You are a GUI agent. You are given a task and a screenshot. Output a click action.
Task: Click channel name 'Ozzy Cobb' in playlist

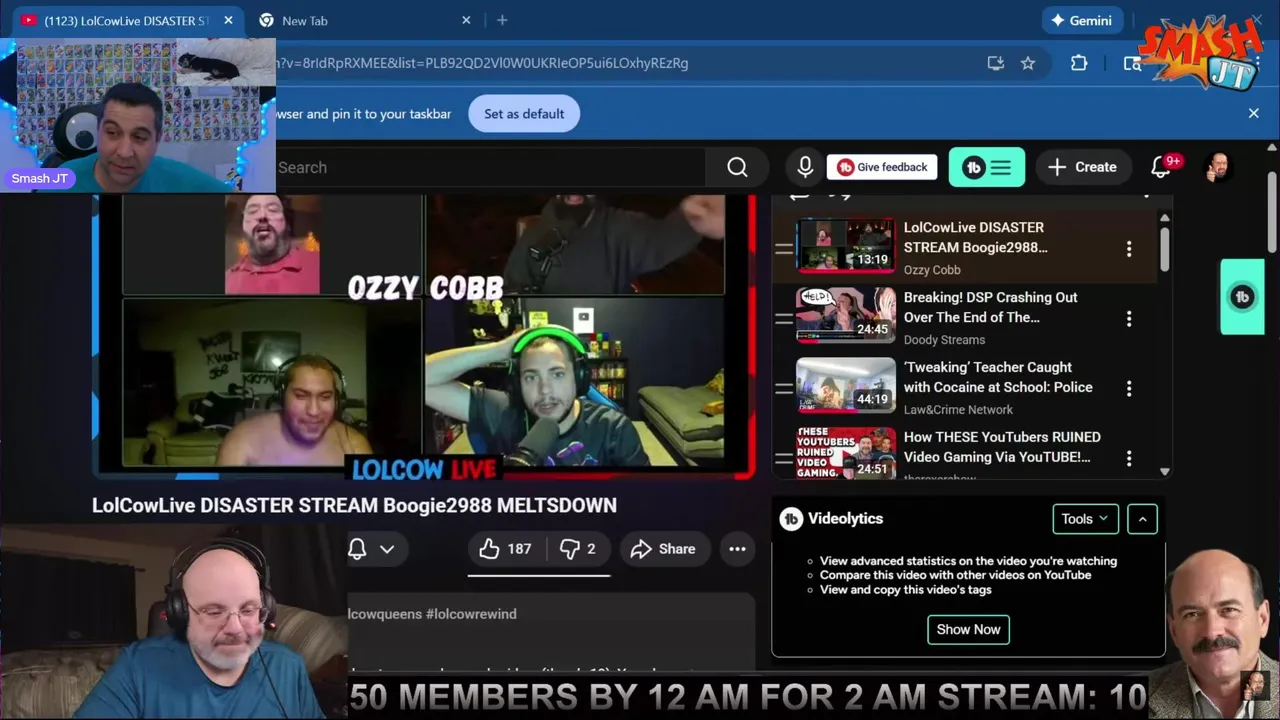[932, 270]
